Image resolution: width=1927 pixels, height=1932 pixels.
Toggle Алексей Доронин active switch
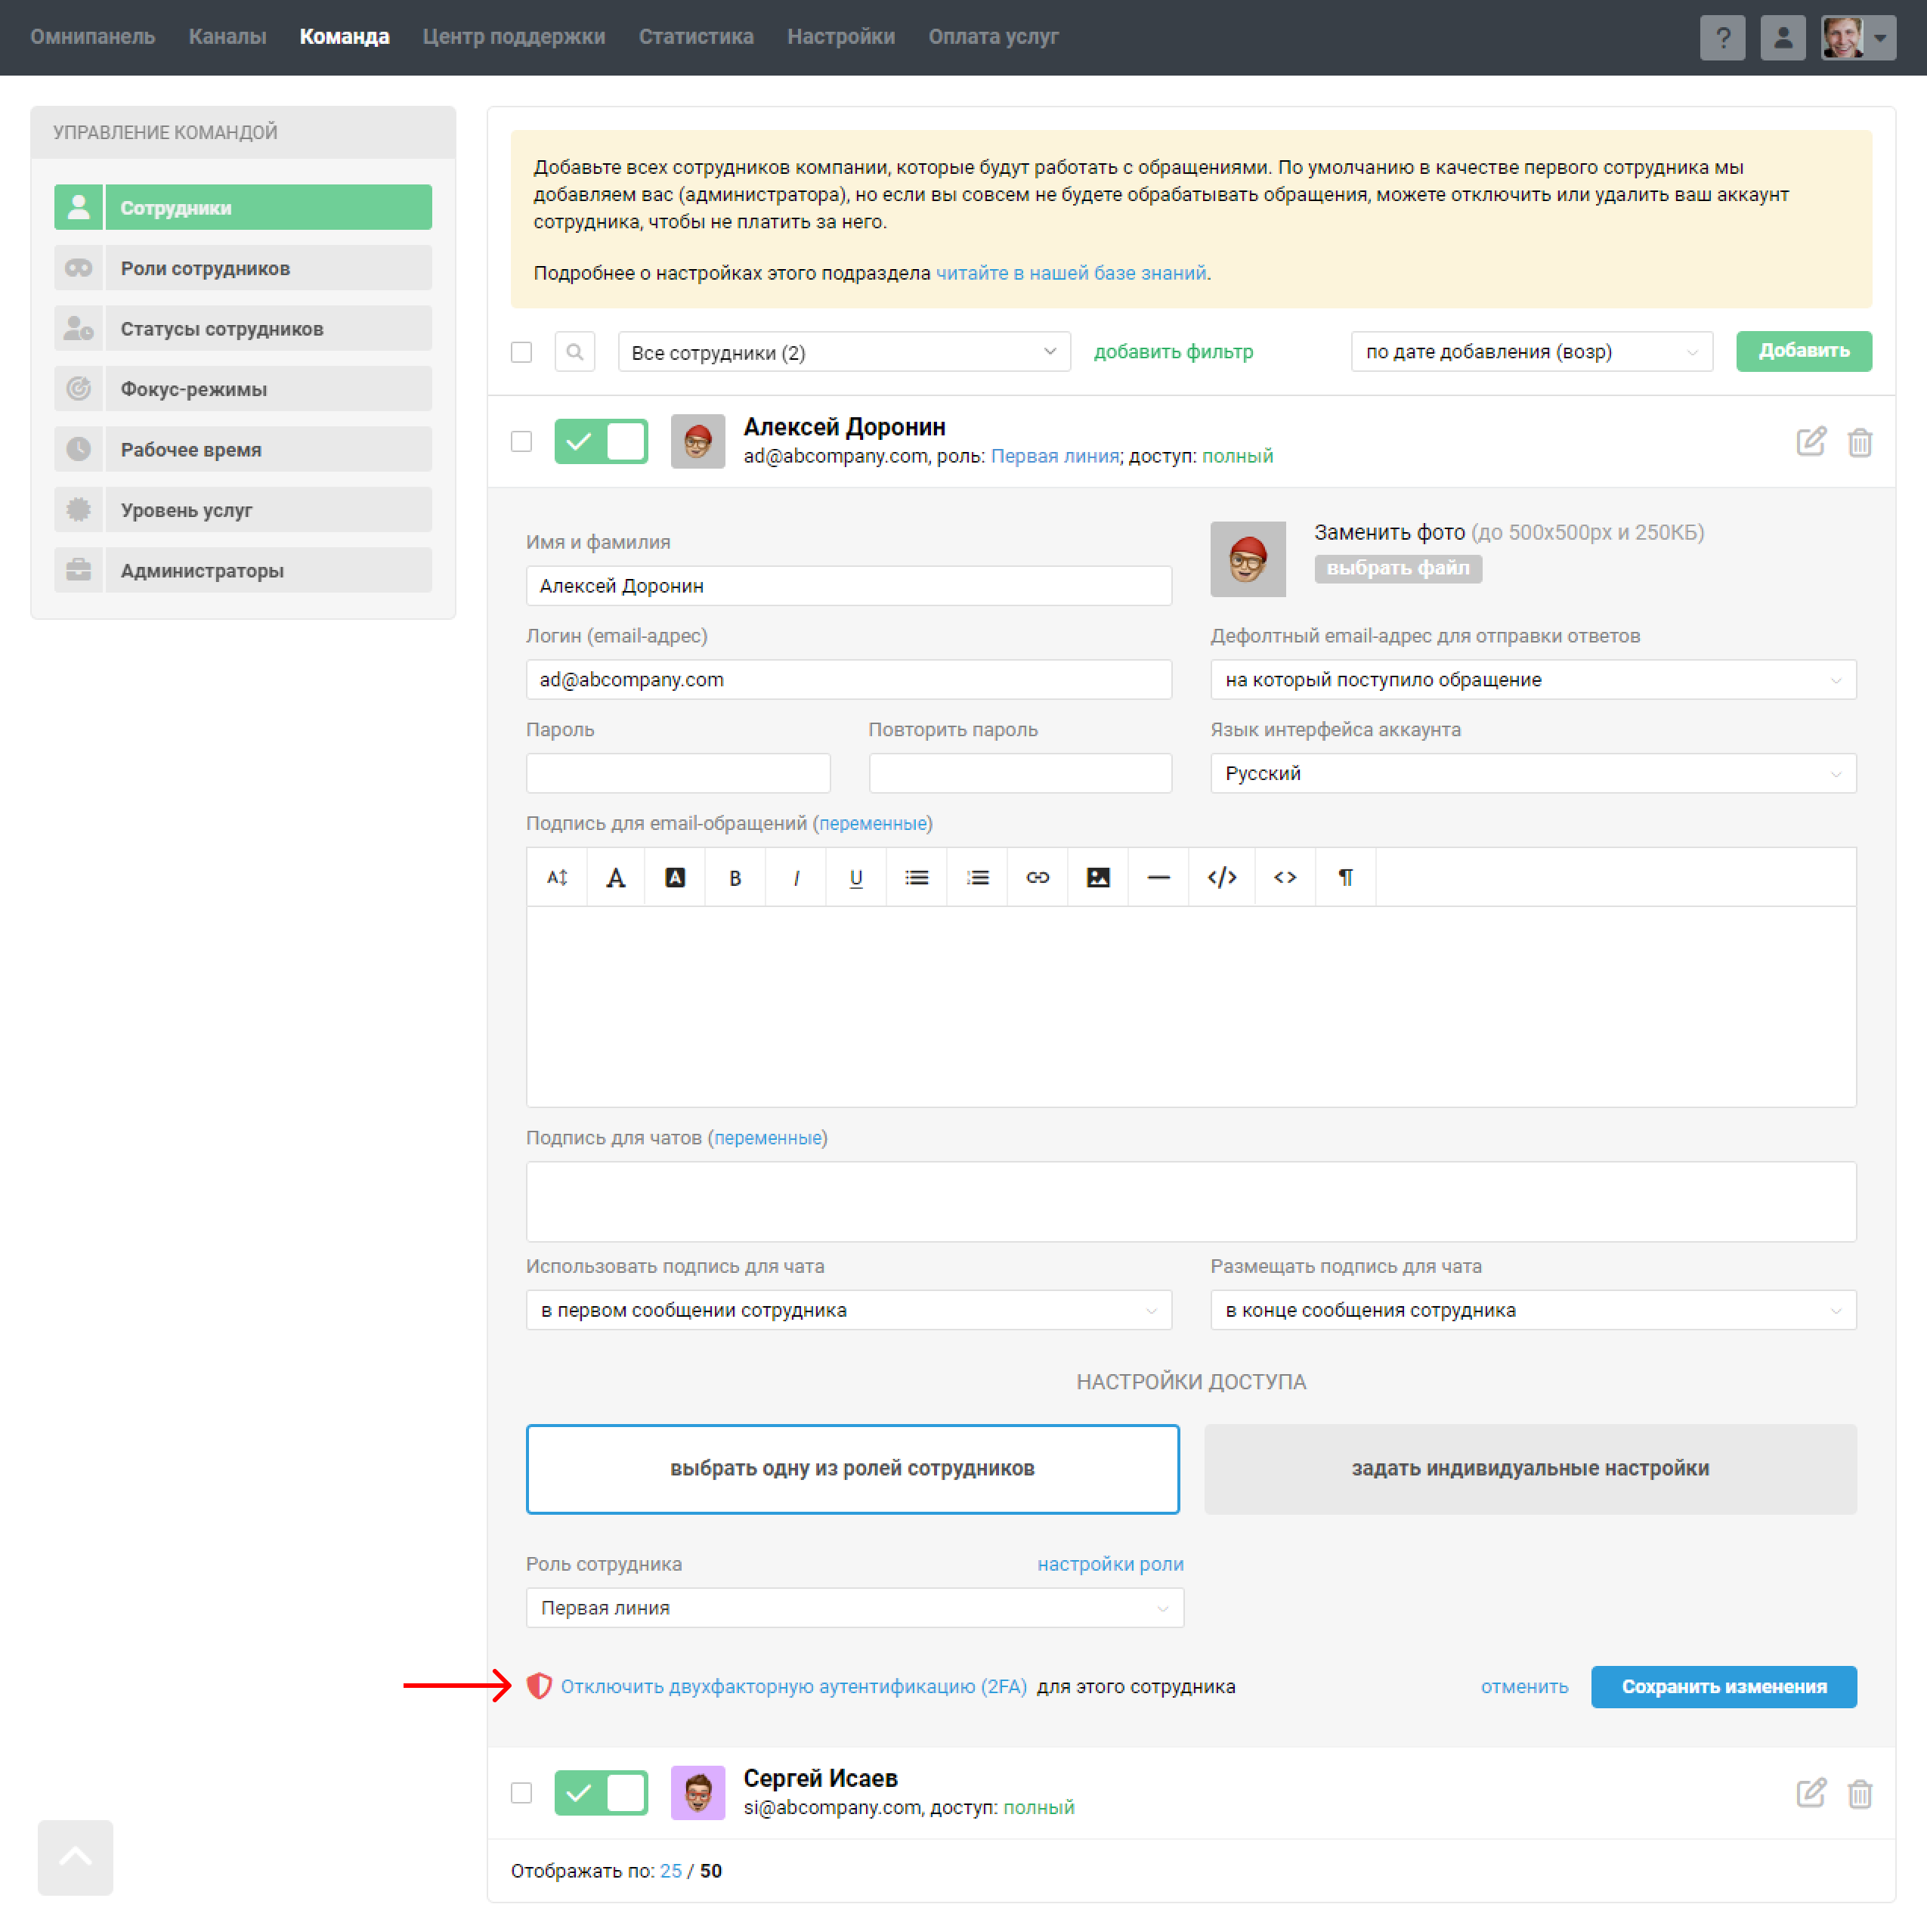601,441
